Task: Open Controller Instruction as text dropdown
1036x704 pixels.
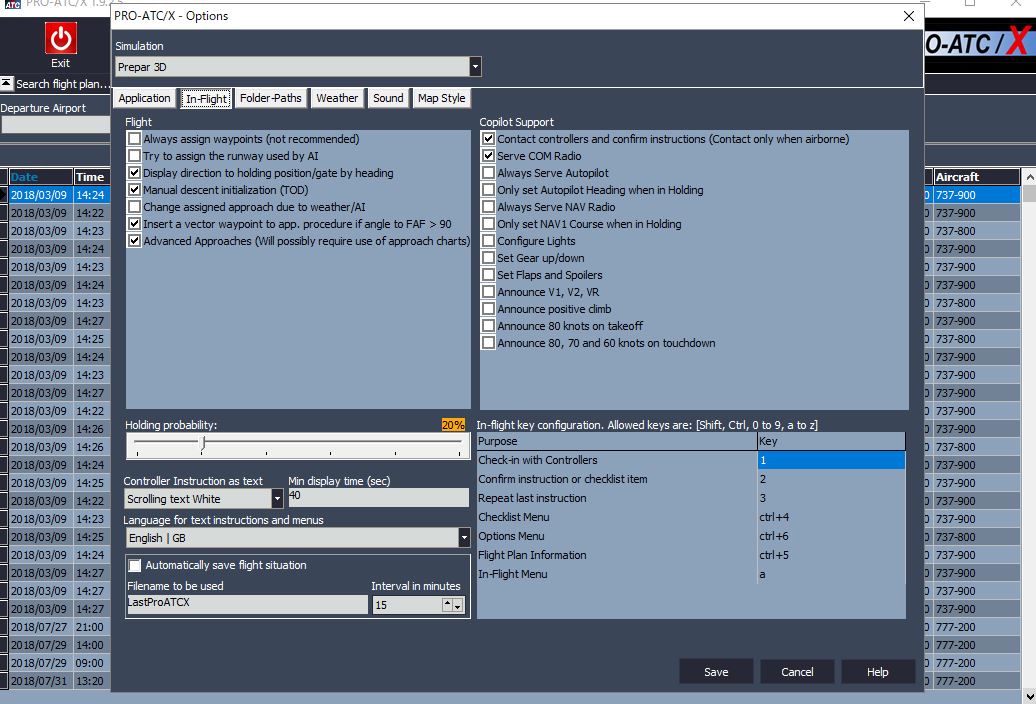Action: pos(278,499)
